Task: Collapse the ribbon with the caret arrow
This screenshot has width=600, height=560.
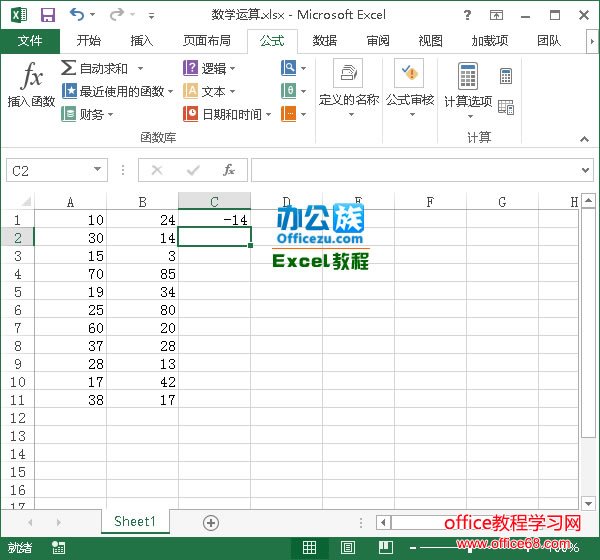Action: coord(584,139)
